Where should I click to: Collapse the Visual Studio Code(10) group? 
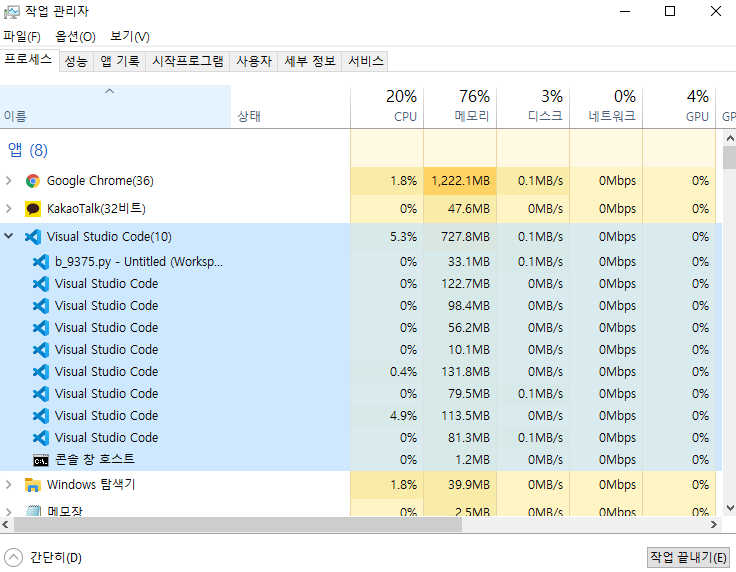point(8,236)
